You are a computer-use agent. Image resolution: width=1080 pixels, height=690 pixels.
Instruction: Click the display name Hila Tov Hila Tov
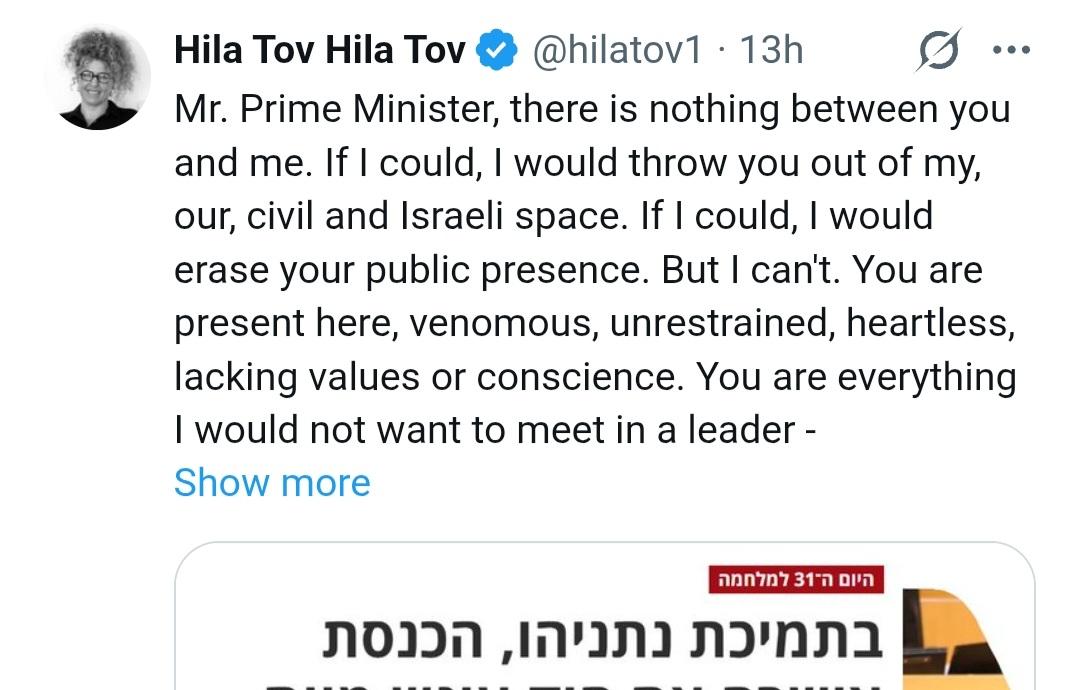pyautogui.click(x=320, y=50)
